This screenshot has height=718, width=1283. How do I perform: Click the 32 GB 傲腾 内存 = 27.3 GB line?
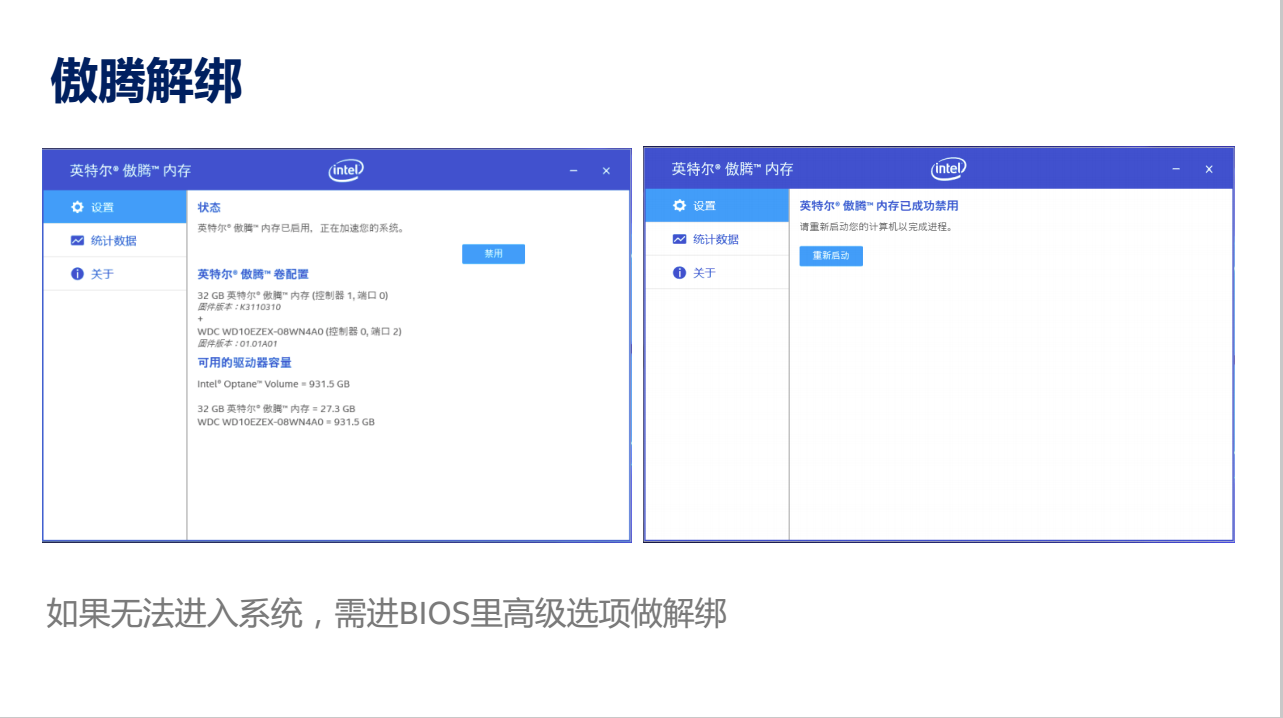tap(276, 409)
